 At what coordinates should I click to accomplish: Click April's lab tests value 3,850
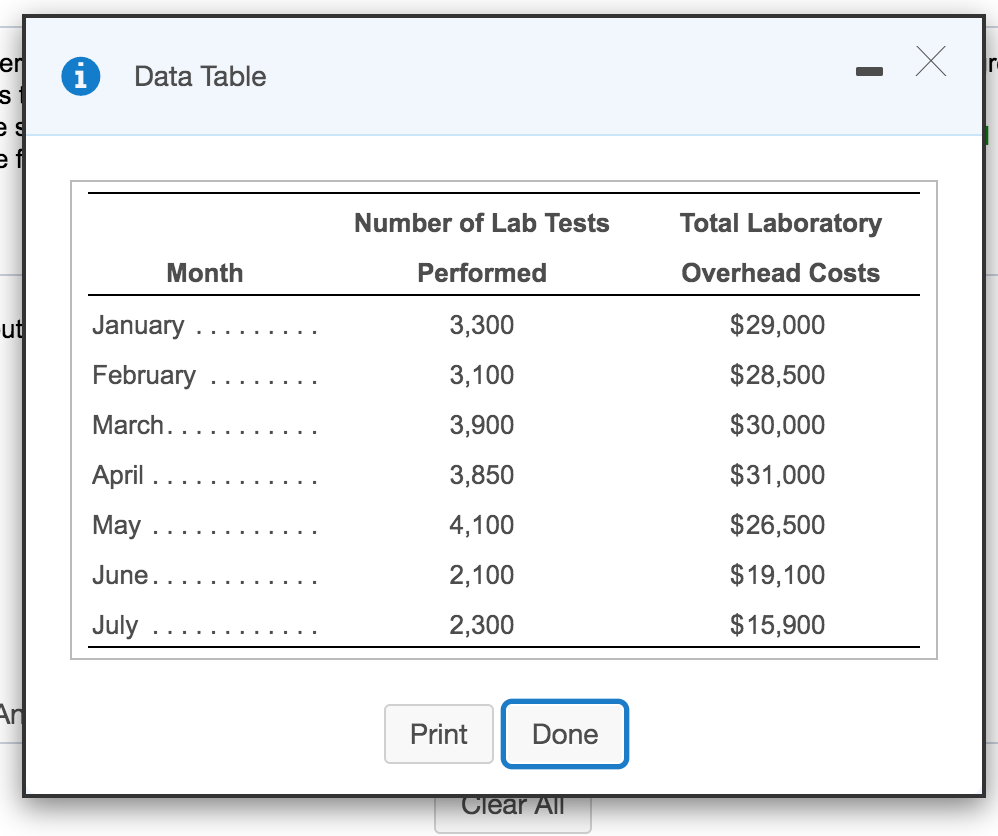click(x=482, y=475)
